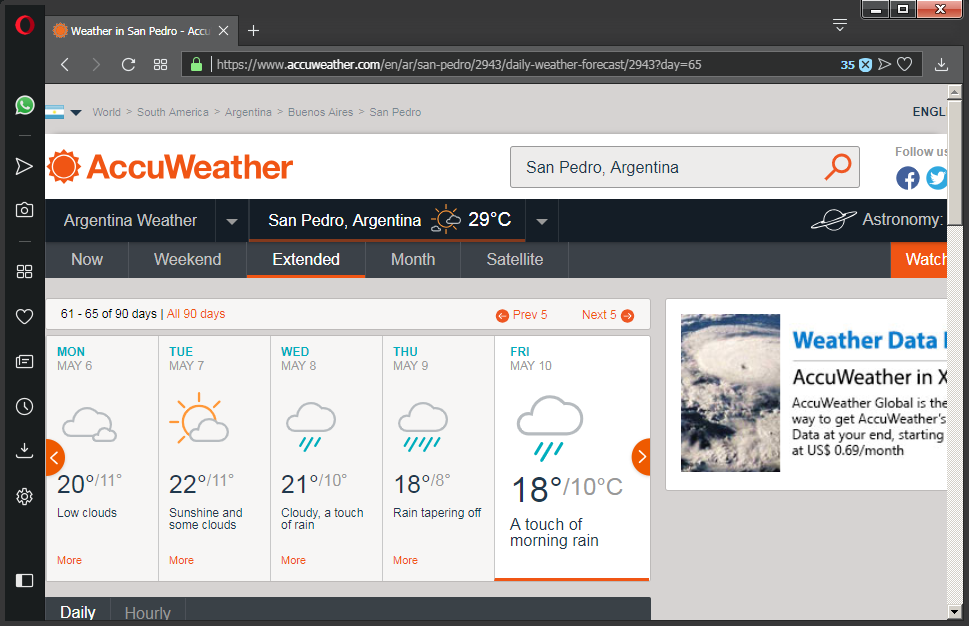Open Buenos Aires breadcrumb link
Screen dimensions: 969x626
tap(320, 112)
